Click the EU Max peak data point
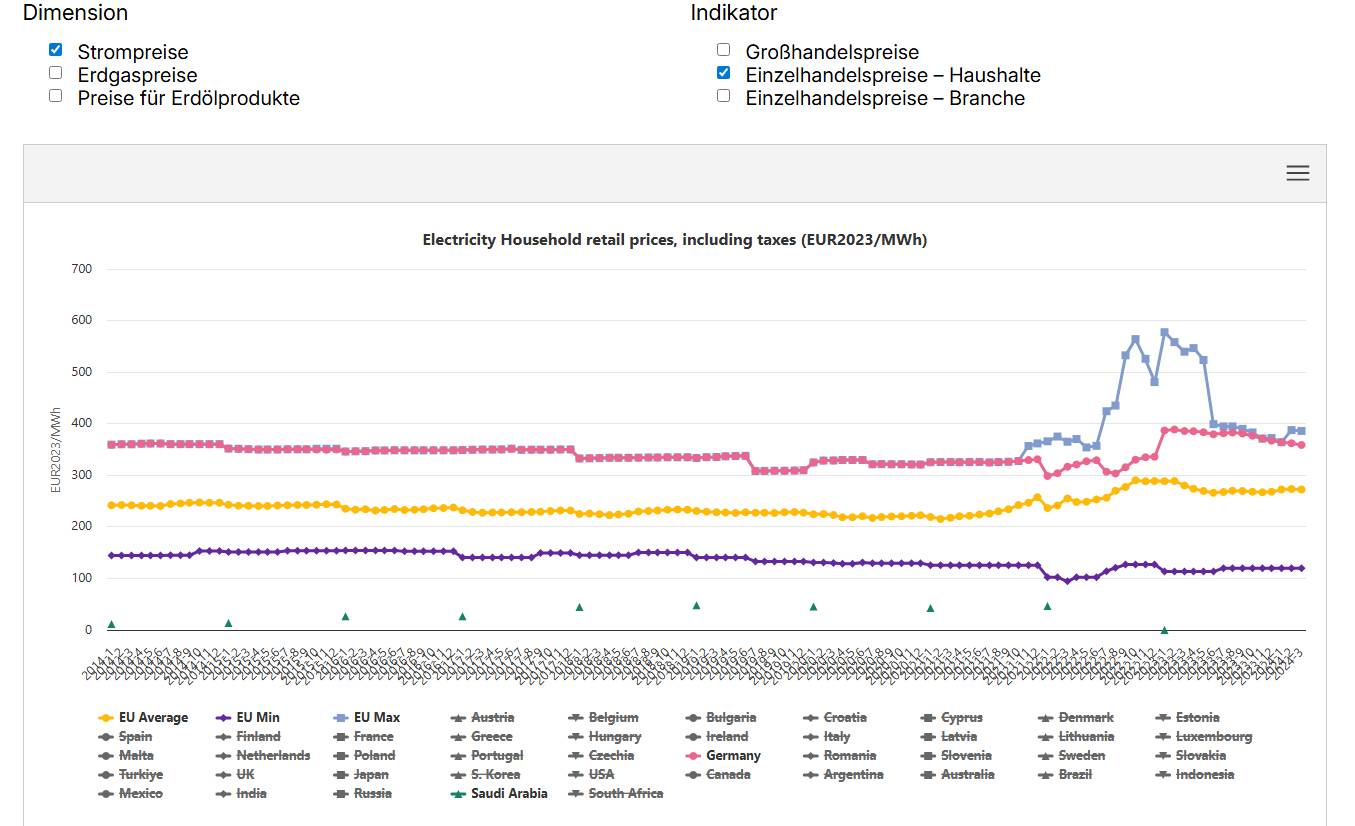Screen dimensions: 1355x826 [x=1164, y=332]
